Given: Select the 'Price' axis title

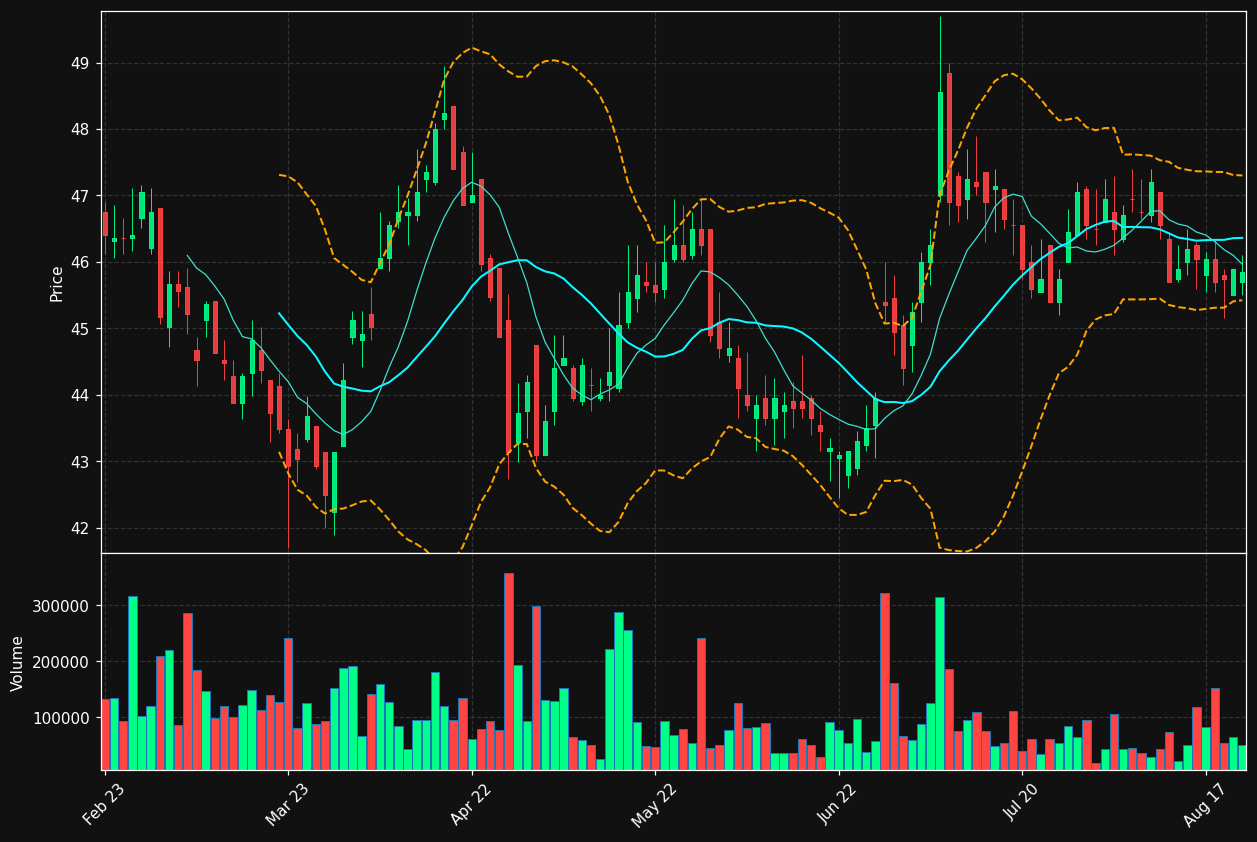Looking at the screenshot, I should click(x=57, y=283).
